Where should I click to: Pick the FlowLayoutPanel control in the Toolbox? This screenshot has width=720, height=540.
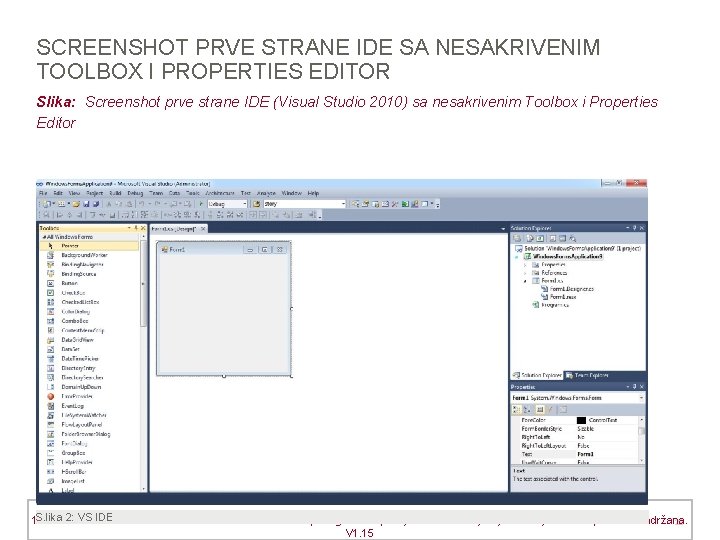[x=89, y=425]
